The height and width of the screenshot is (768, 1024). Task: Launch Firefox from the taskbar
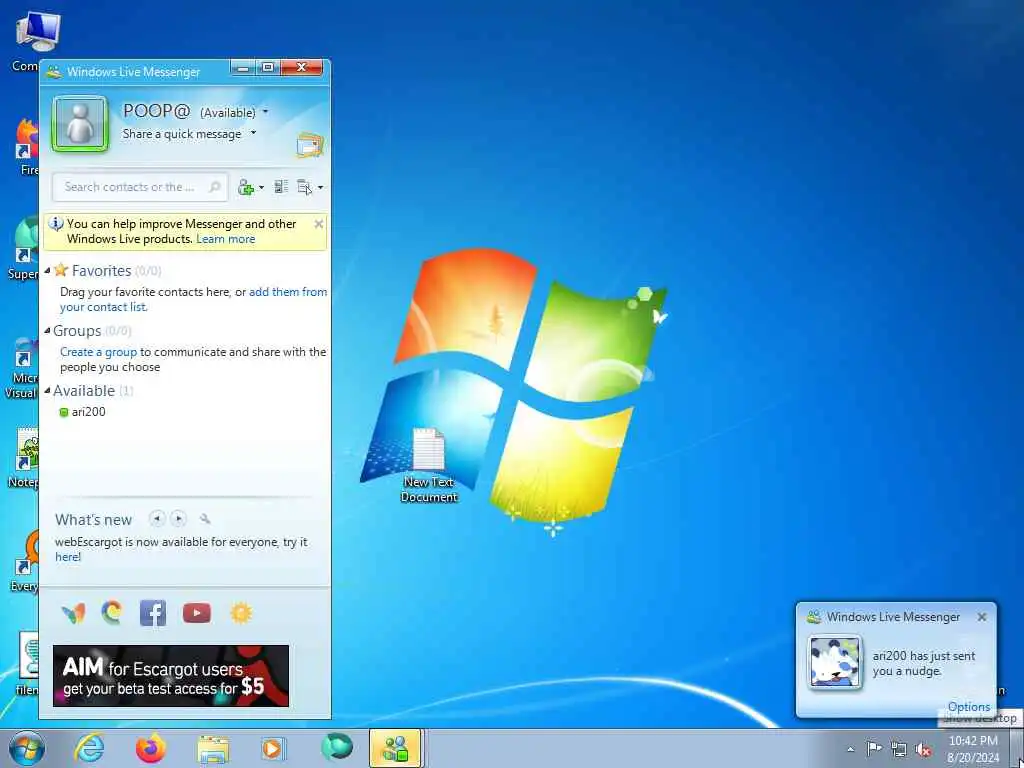[x=150, y=748]
